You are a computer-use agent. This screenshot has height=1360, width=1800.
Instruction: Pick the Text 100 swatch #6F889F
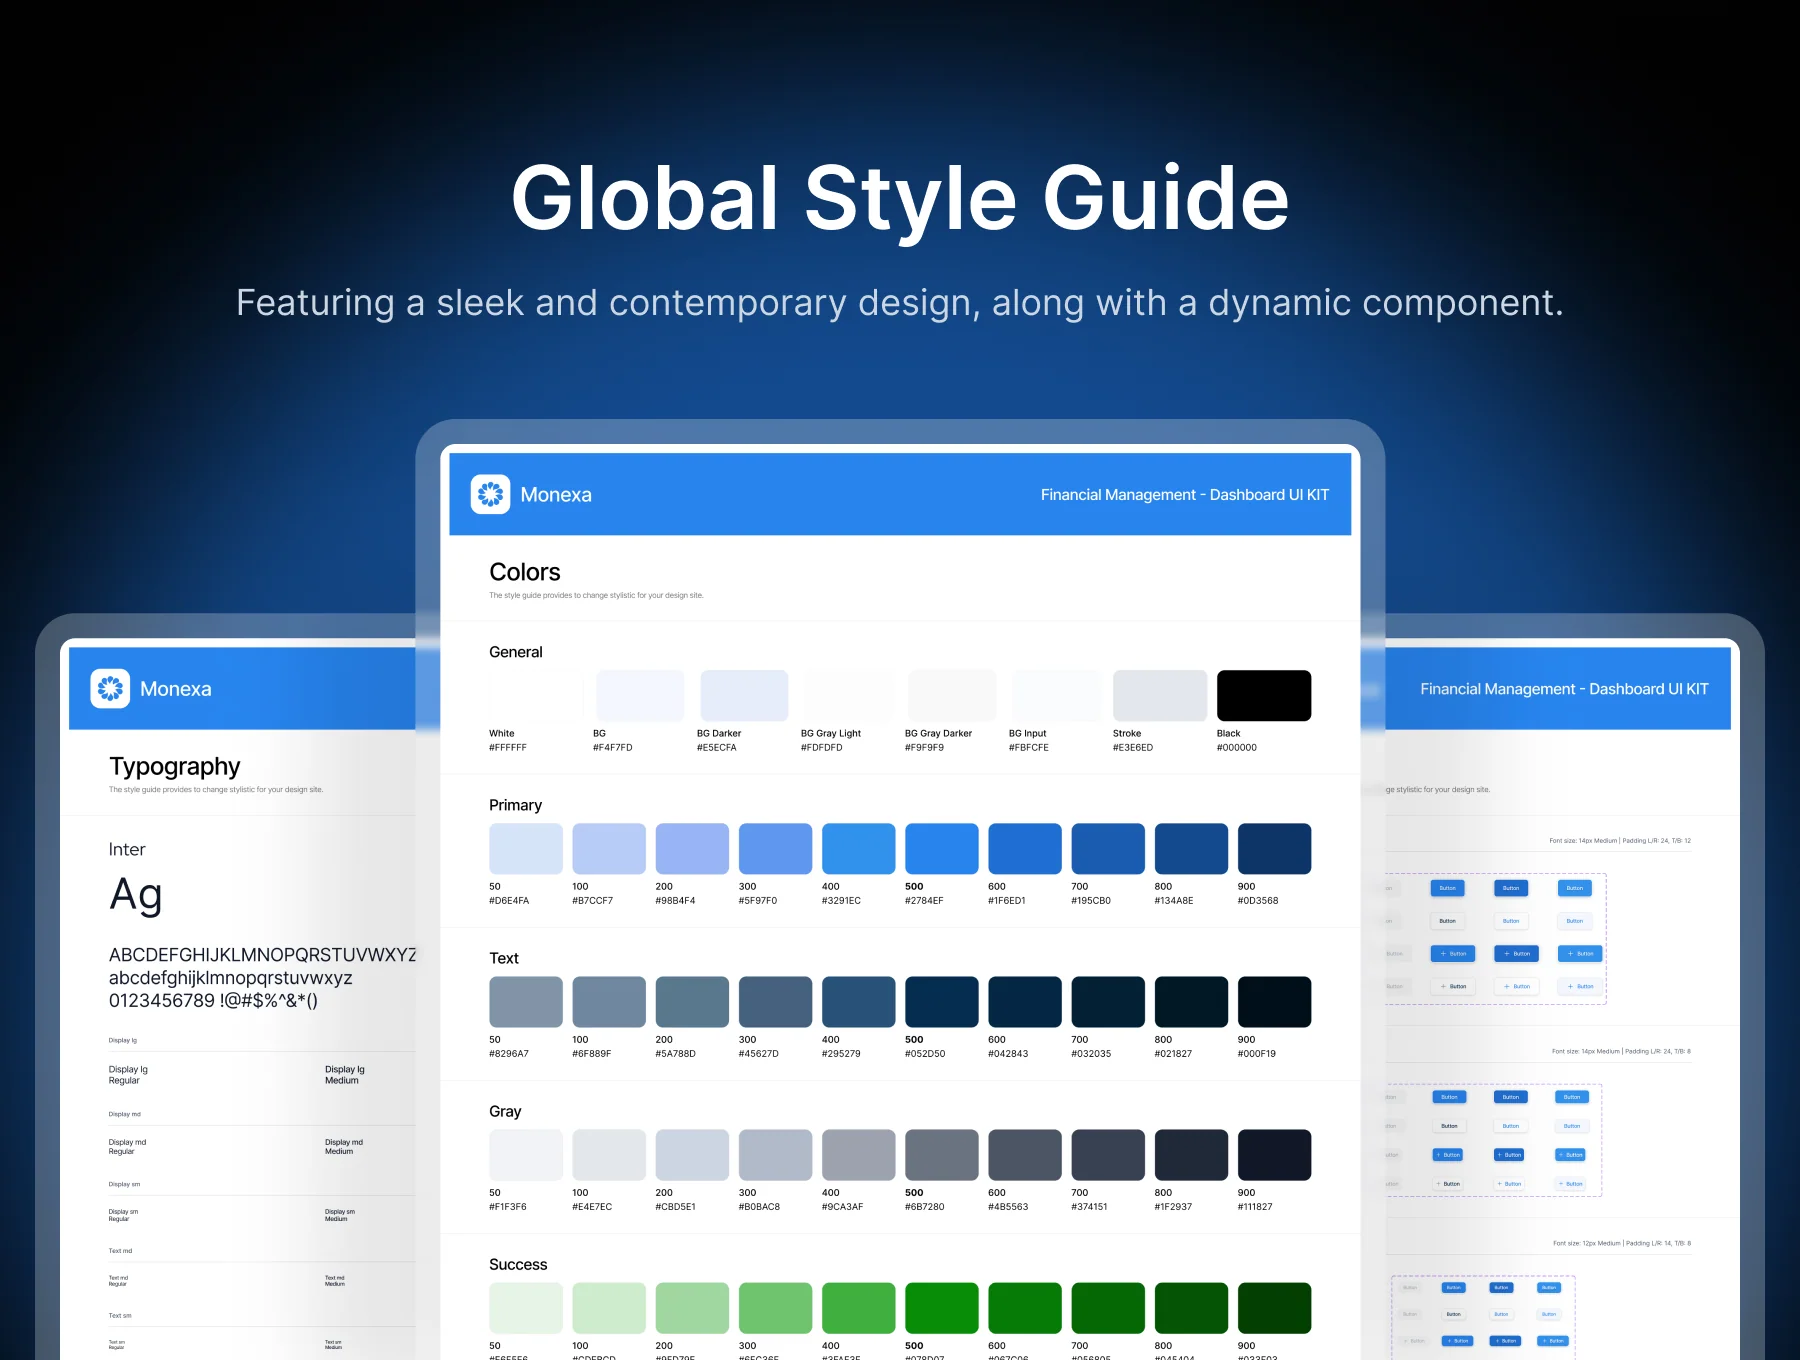609,1002
